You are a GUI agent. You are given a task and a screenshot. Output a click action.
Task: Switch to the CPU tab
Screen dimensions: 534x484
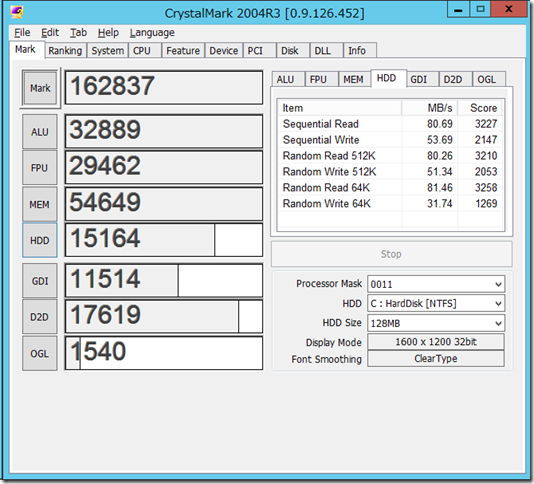(x=145, y=50)
